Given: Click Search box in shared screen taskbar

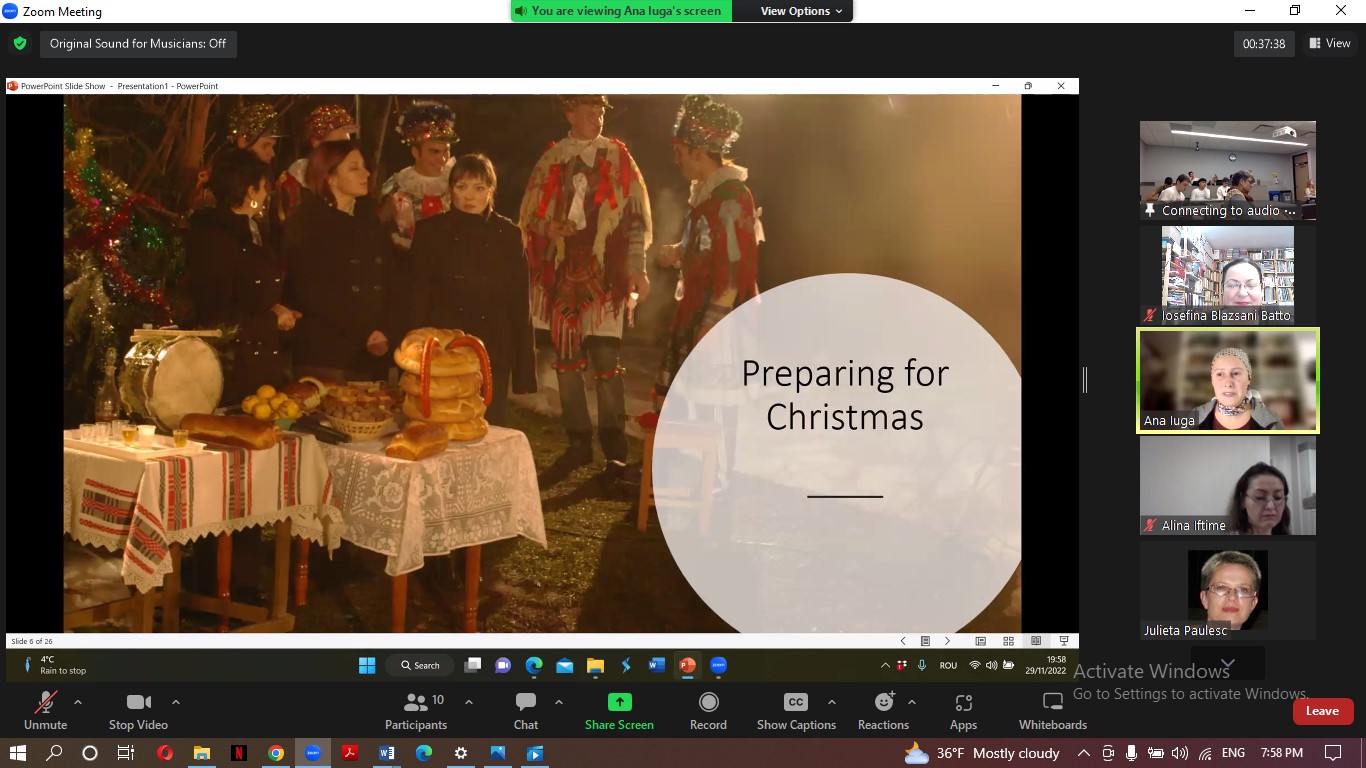Looking at the screenshot, I should coord(420,665).
